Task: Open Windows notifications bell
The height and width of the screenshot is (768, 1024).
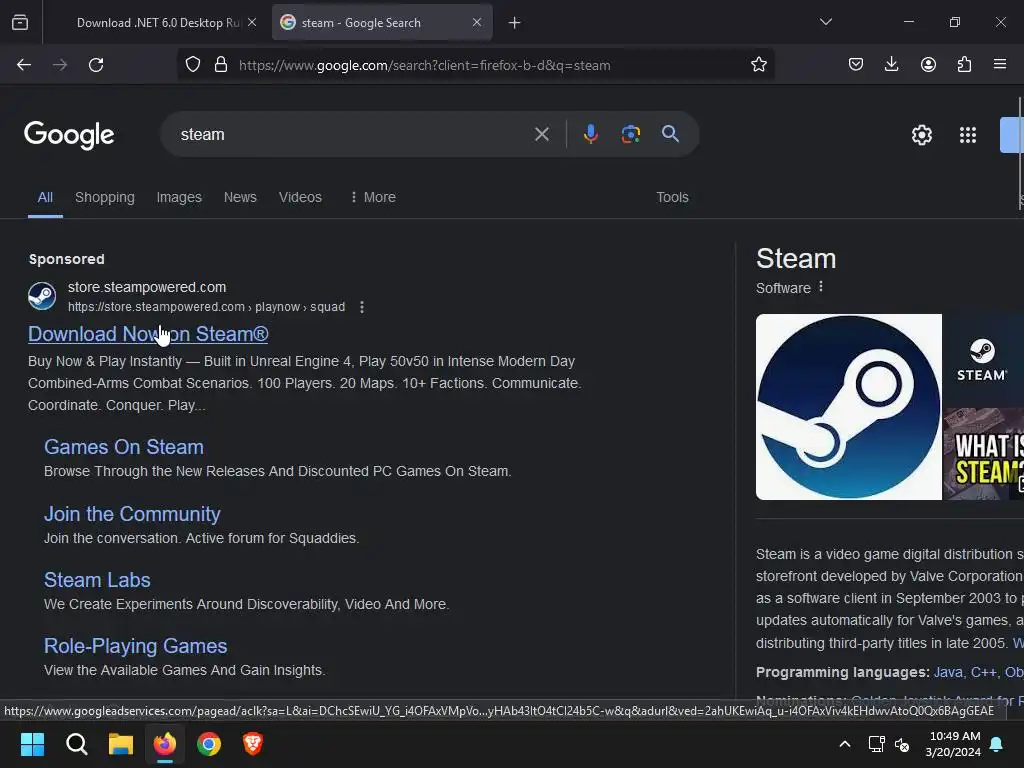Action: [997, 744]
